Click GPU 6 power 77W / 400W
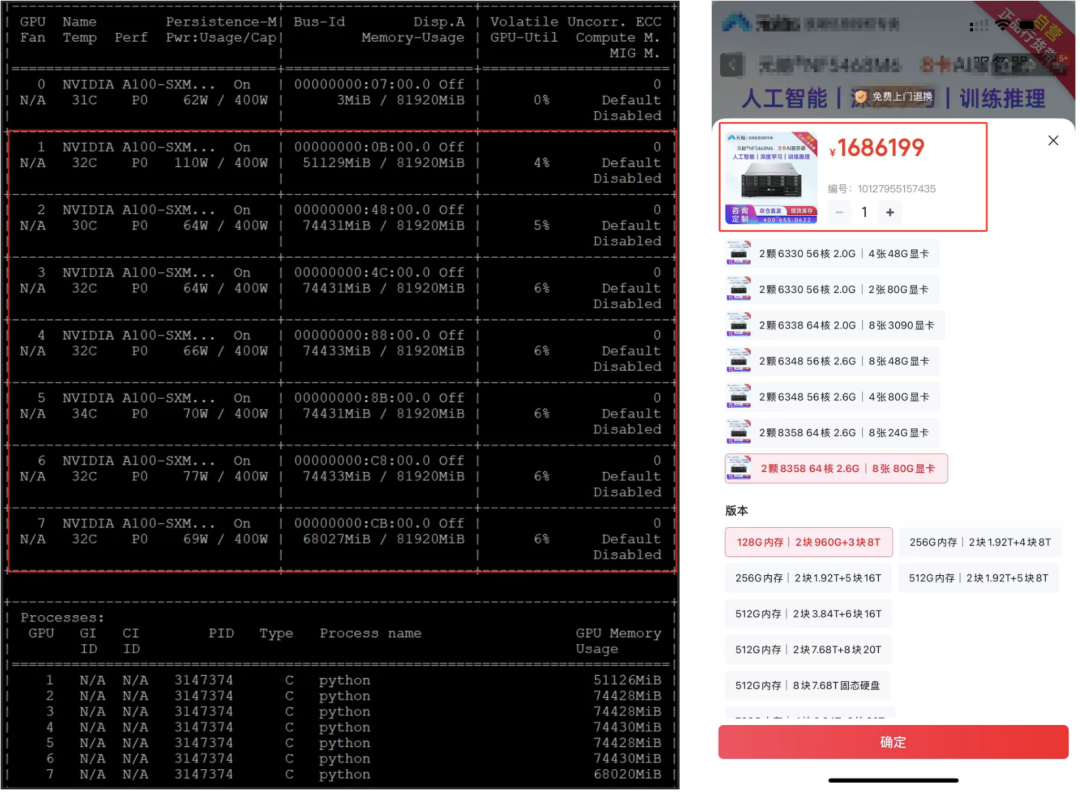The width and height of the screenshot is (1080, 792). tap(225, 477)
